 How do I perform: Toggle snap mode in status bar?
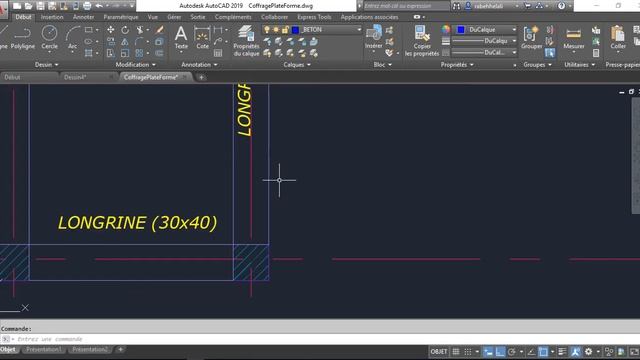pyautogui.click(x=468, y=351)
